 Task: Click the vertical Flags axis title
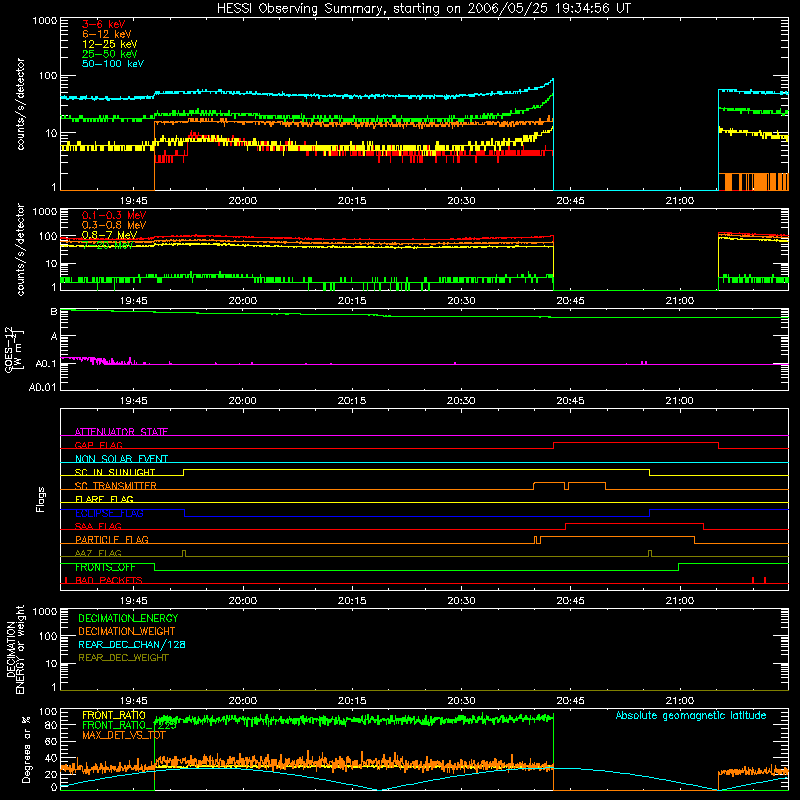point(41,499)
